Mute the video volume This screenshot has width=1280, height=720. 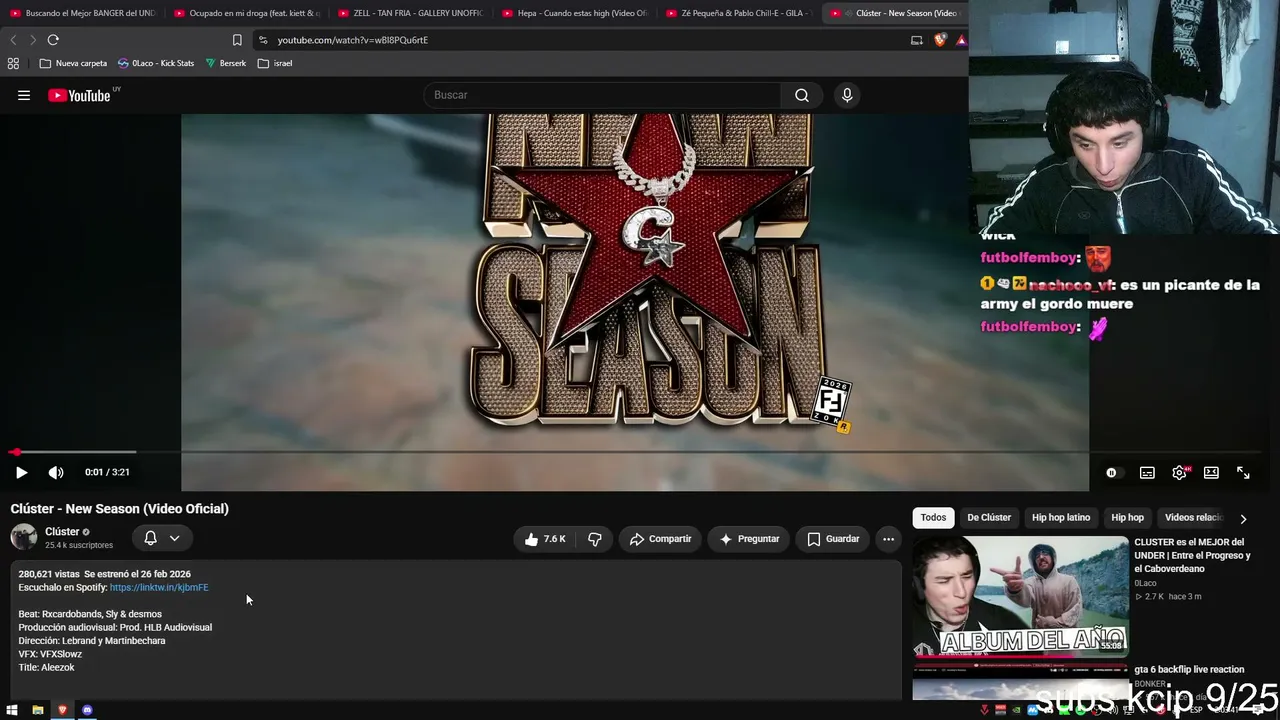[56, 472]
